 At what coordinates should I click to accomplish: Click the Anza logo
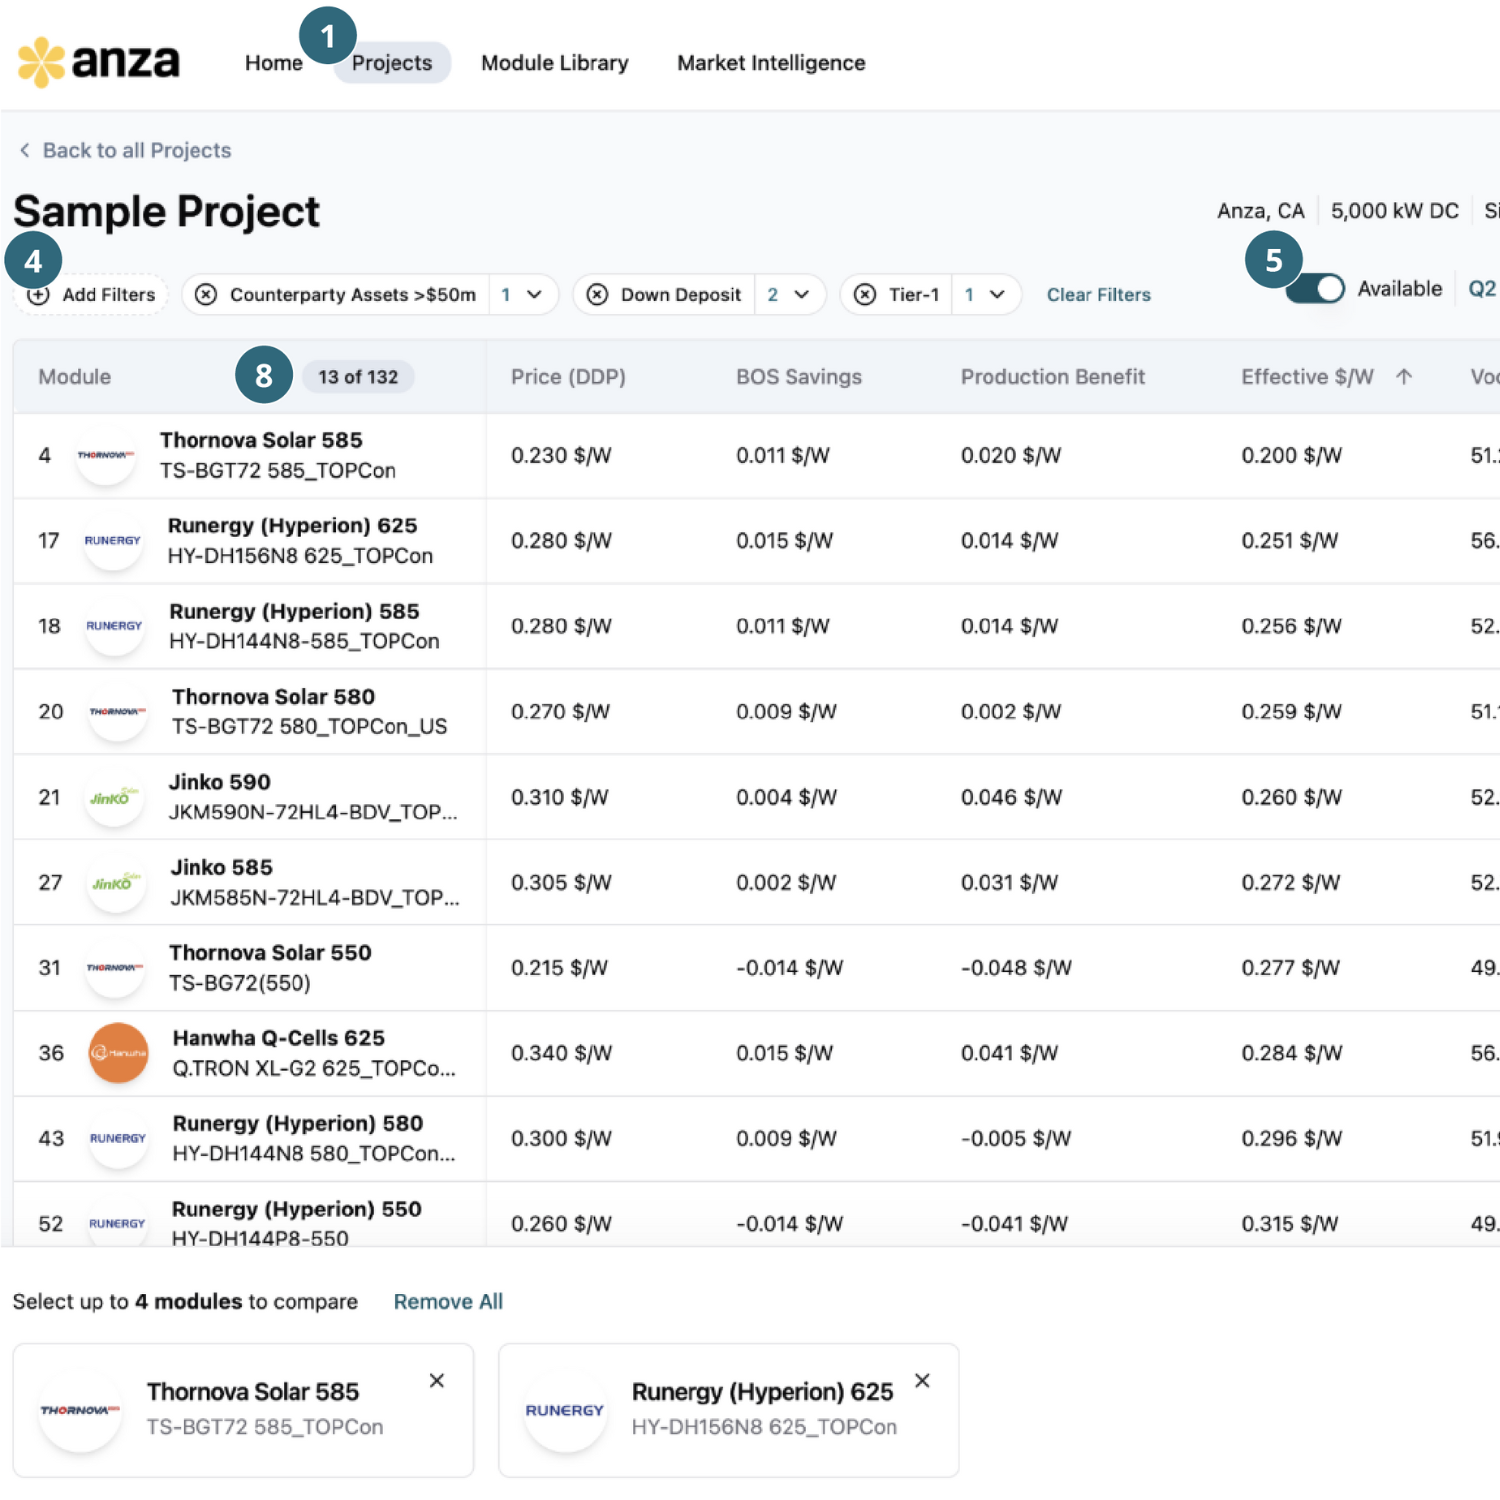[x=98, y=62]
